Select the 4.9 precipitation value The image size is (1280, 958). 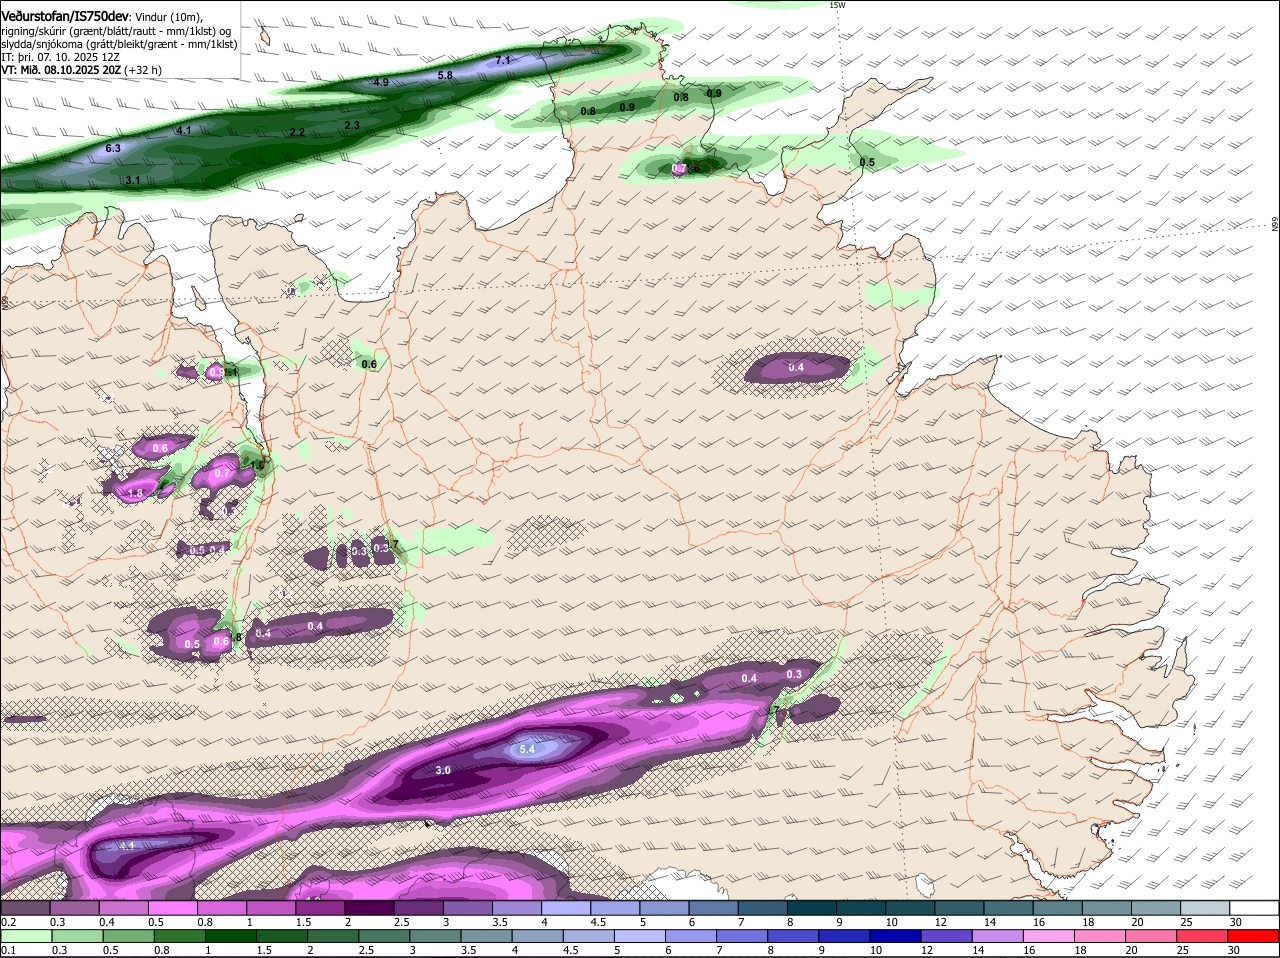tap(381, 82)
